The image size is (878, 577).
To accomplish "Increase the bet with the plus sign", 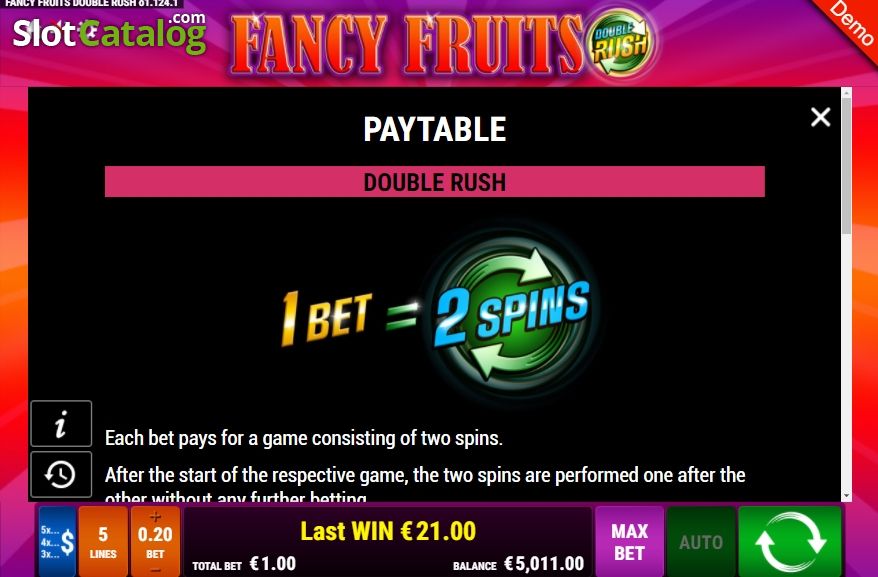I will (x=155, y=516).
